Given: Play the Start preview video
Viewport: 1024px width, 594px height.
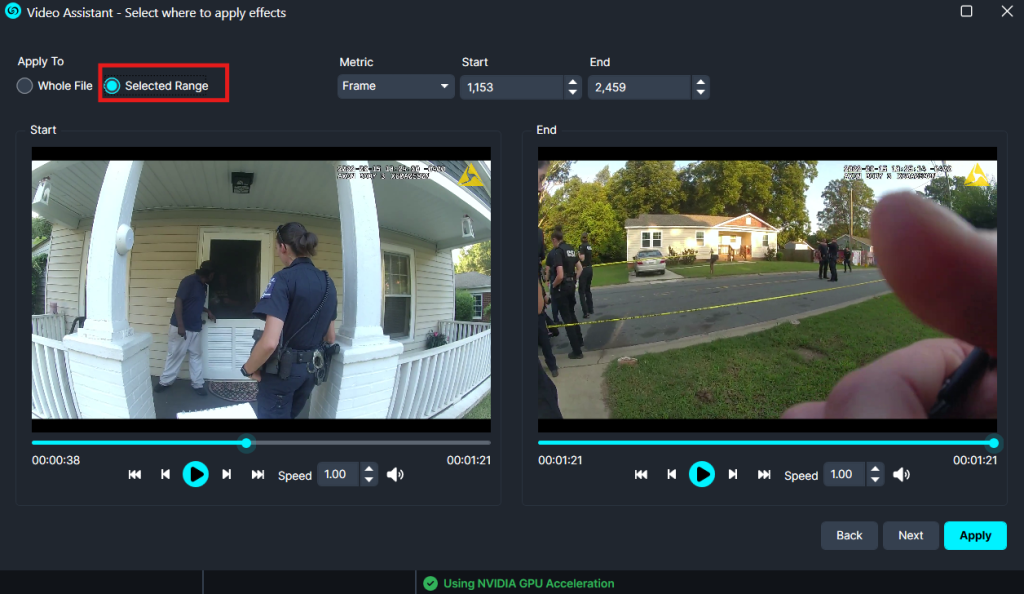Looking at the screenshot, I should click(195, 474).
